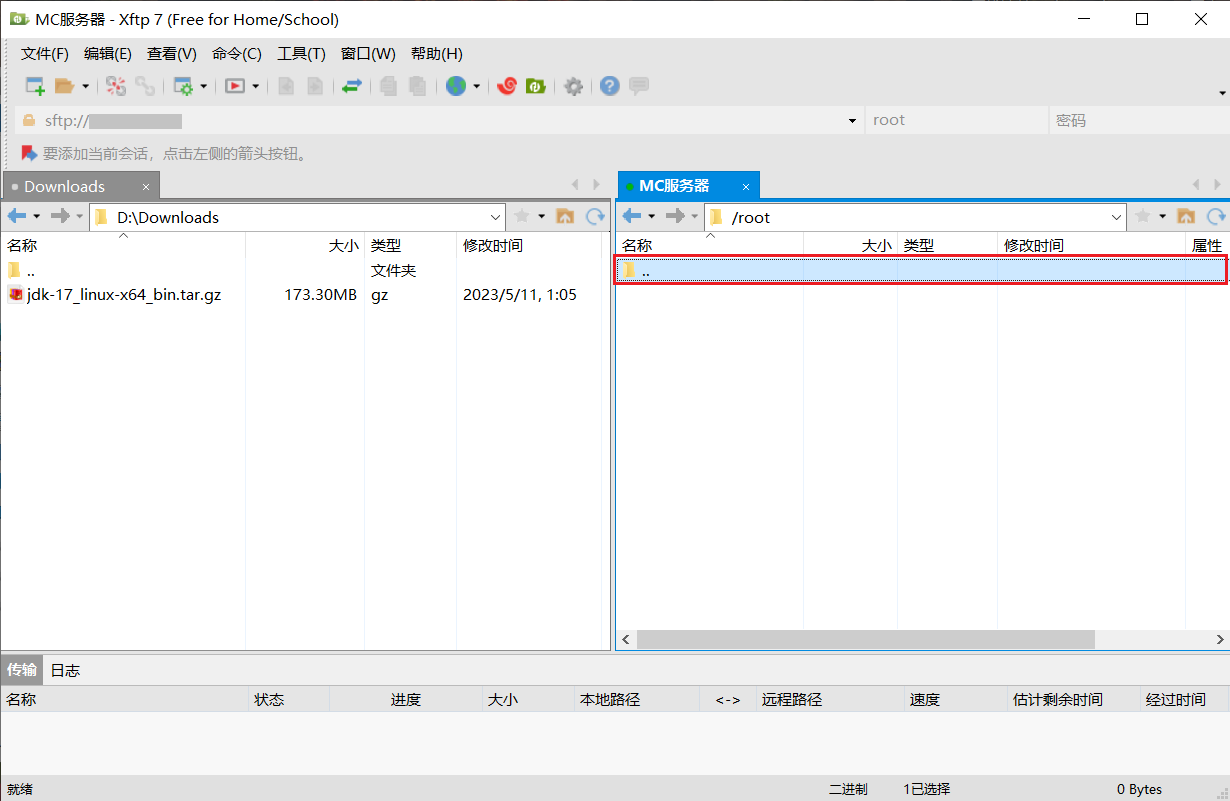Click the globe encoding icon
Screen dimensions: 1230x801
pos(457,87)
